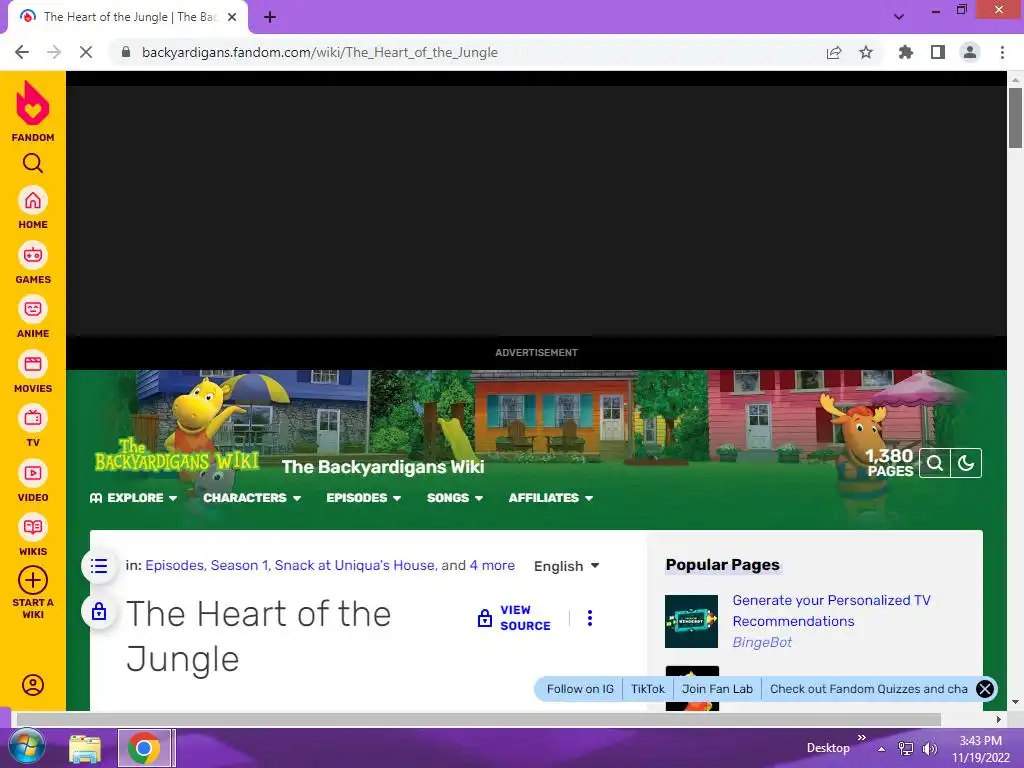Screen dimensions: 1024x768
Task: Click Check out Fandom Quizzes link
Action: tap(869, 689)
